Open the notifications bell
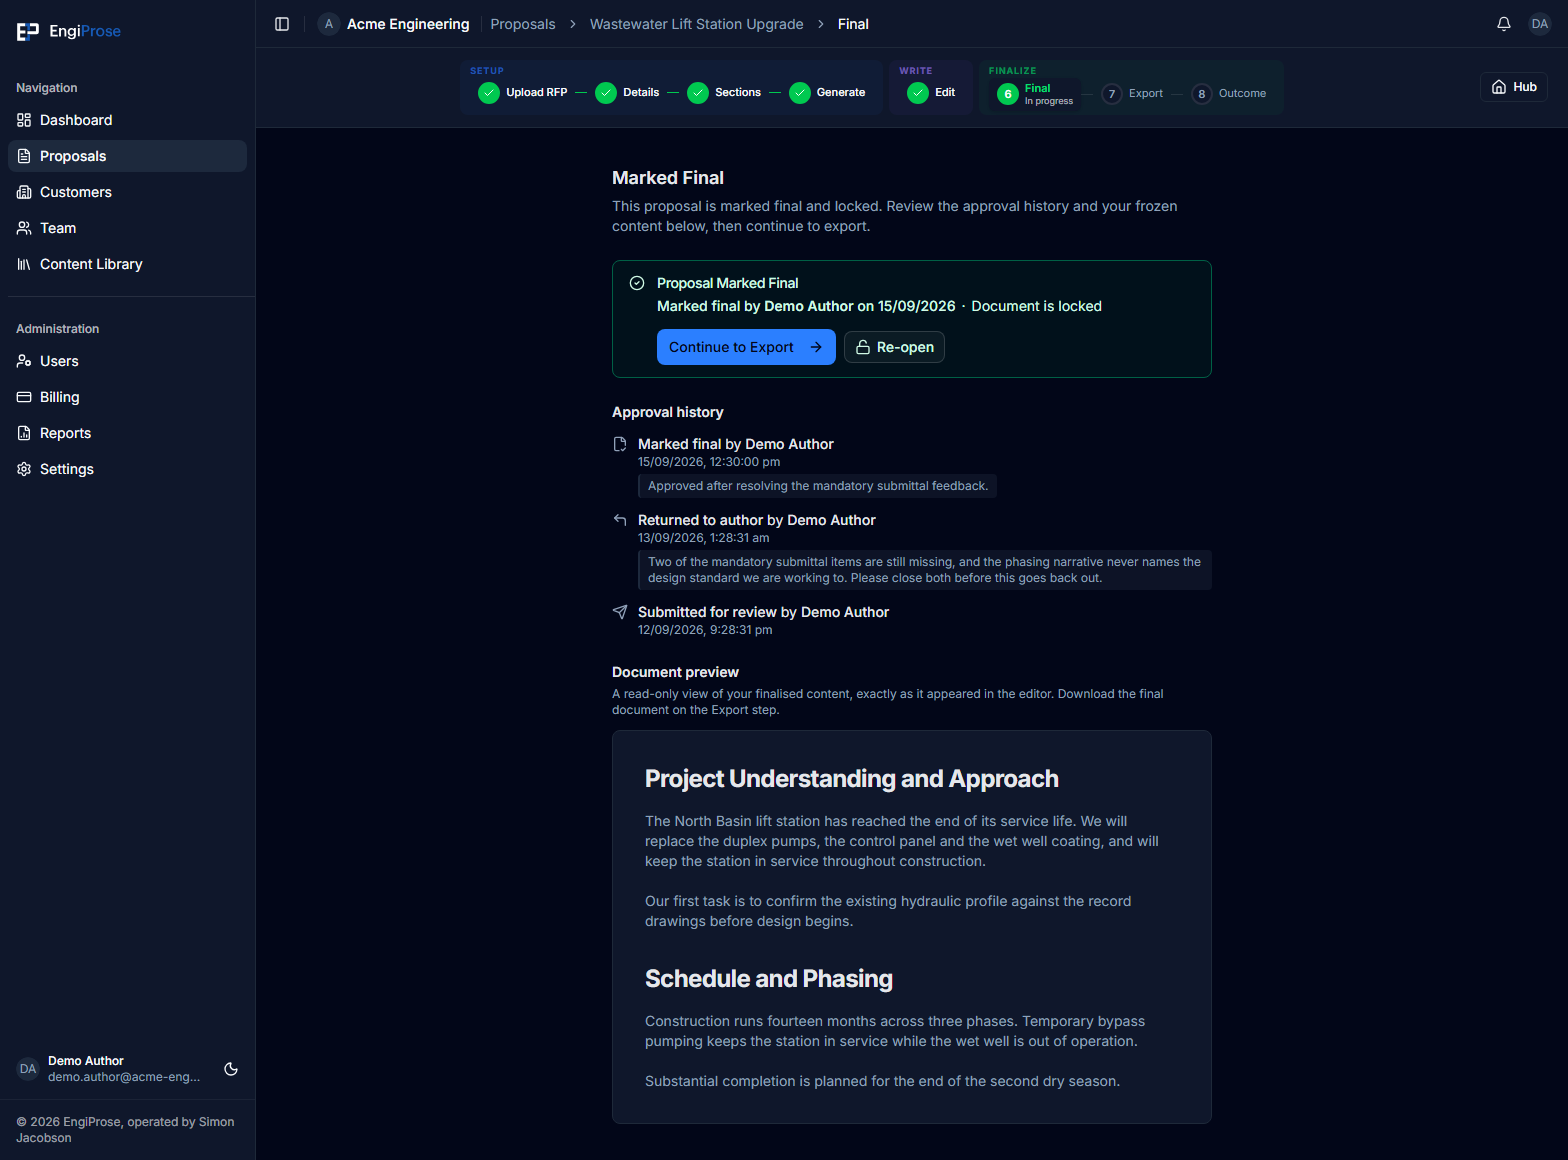The height and width of the screenshot is (1160, 1568). point(1504,24)
